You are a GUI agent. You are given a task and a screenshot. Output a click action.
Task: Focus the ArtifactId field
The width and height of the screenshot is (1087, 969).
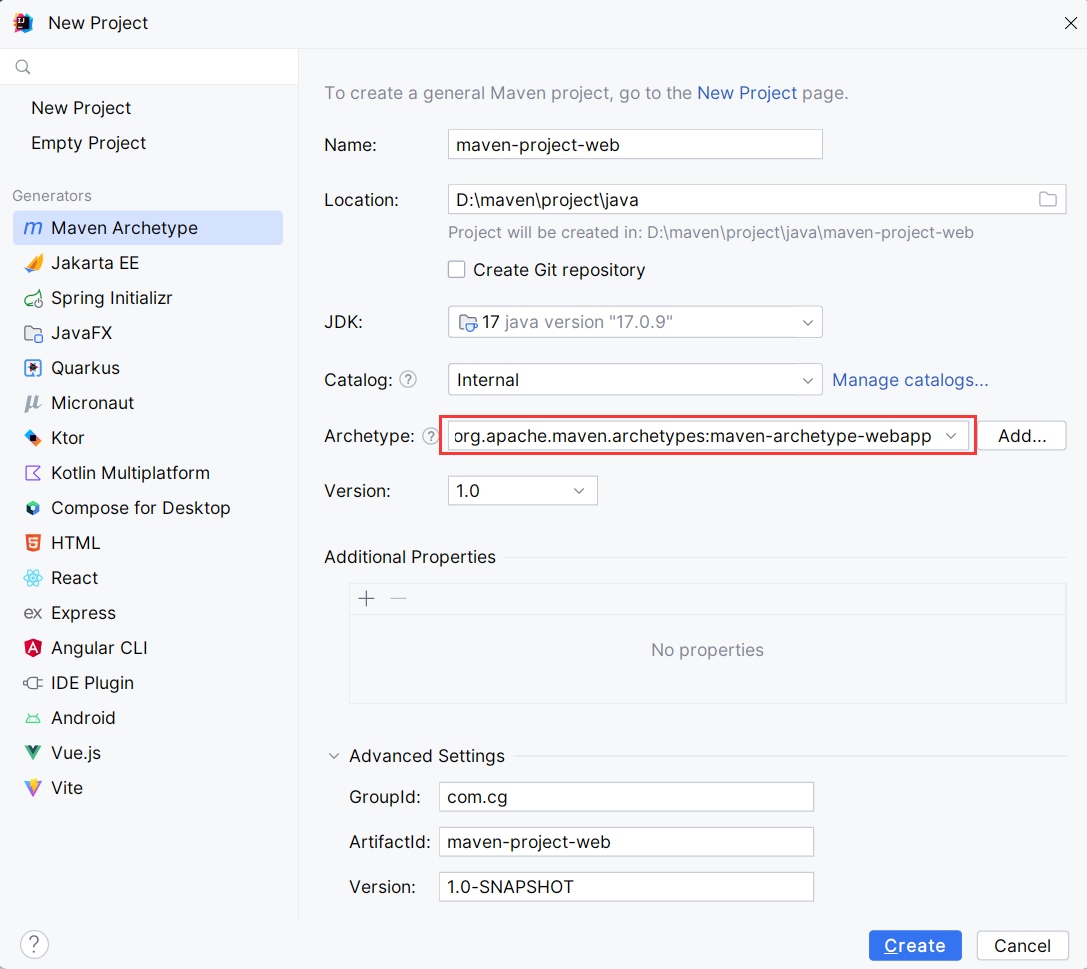[626, 842]
